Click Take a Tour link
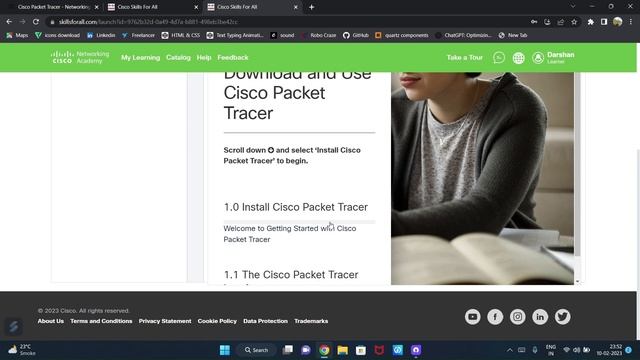The height and width of the screenshot is (360, 640). (x=464, y=58)
